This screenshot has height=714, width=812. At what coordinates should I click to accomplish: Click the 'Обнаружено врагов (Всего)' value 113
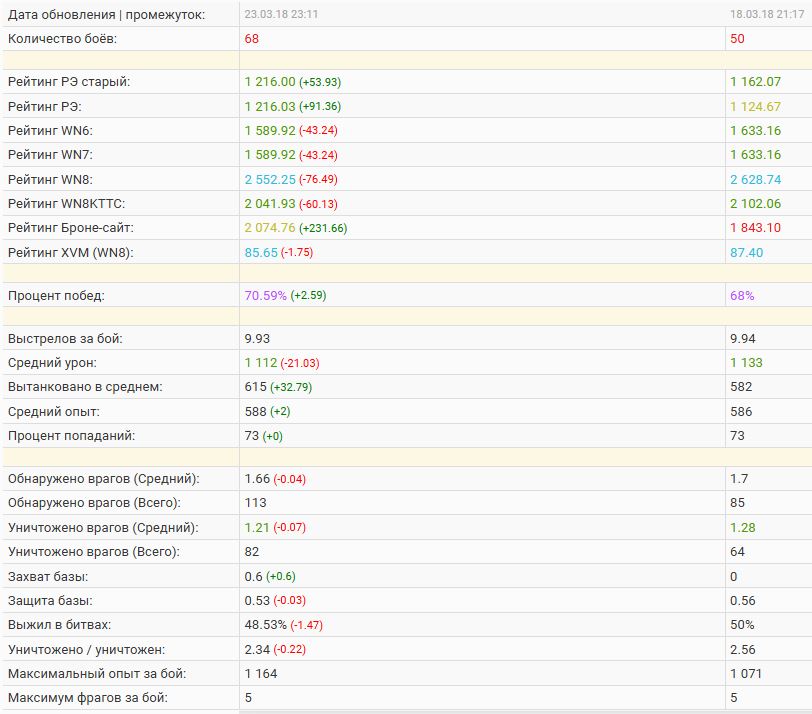(255, 503)
